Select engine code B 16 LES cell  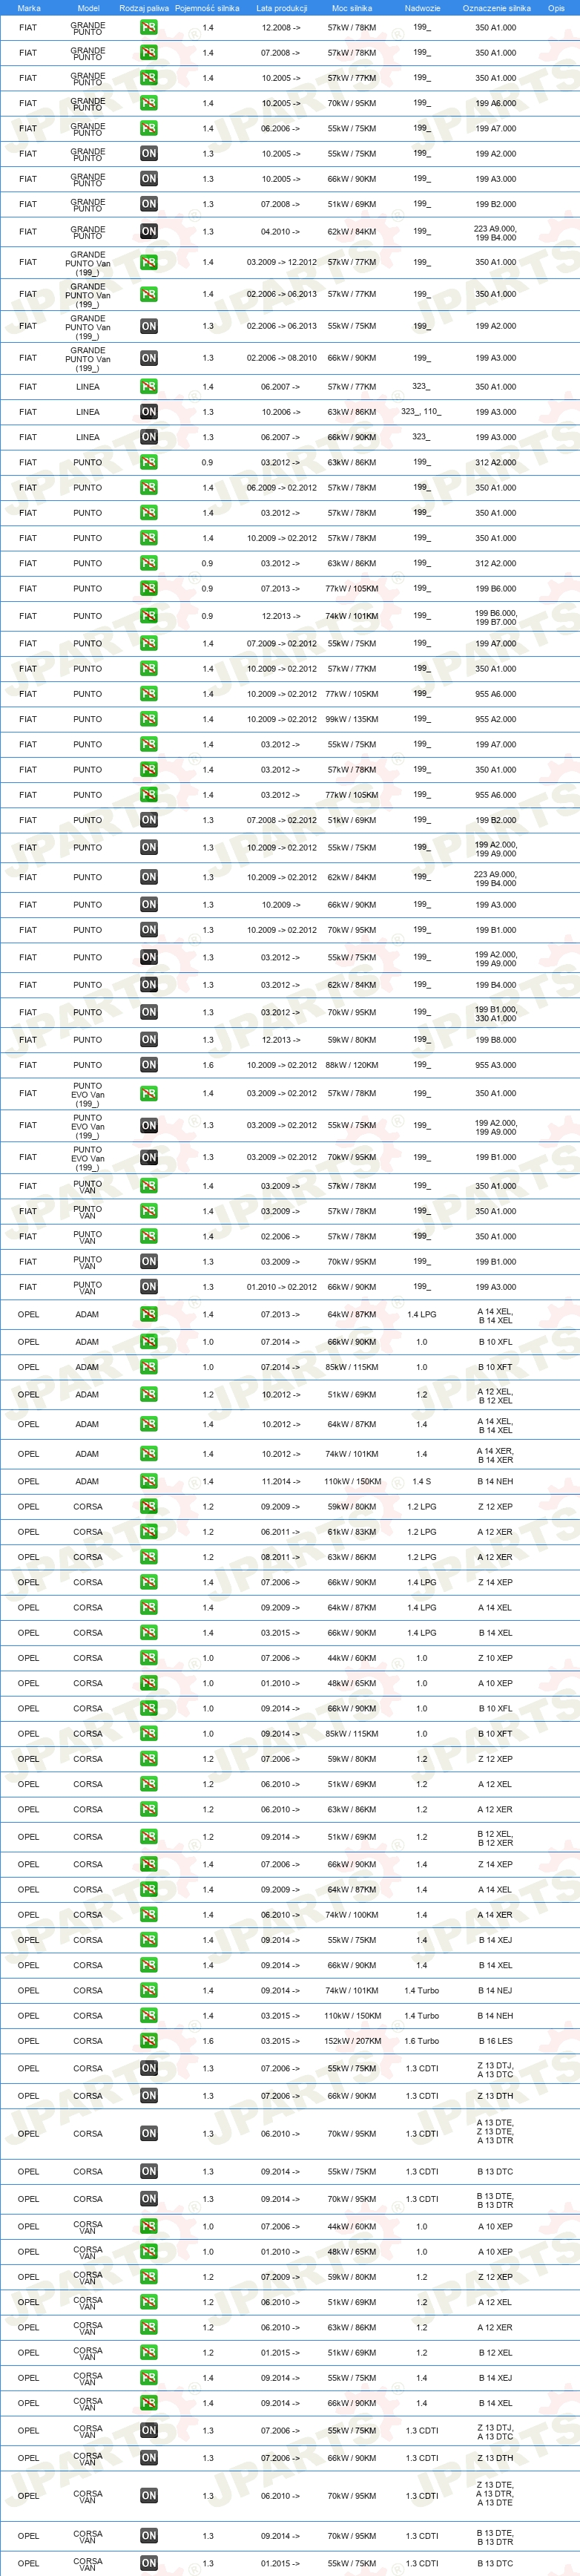(x=495, y=2041)
